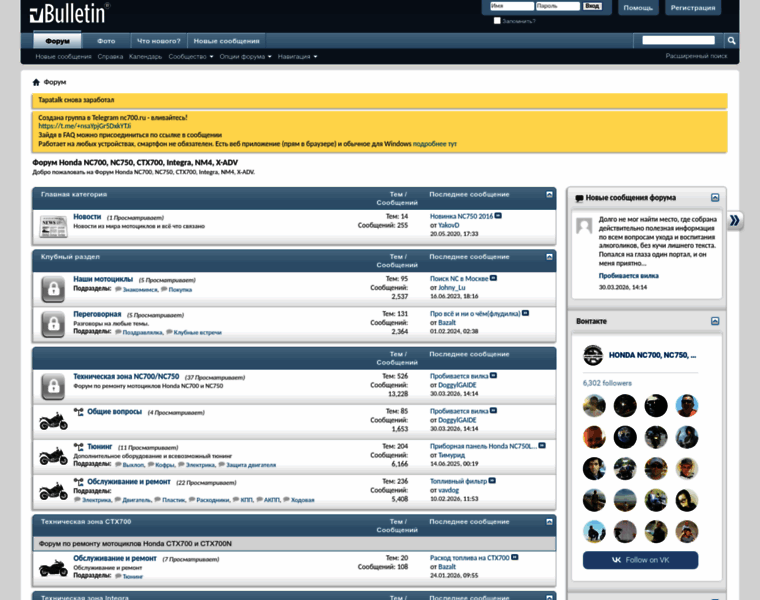Click motorcycle icon in CTX700 section
Viewport: 760px width, 600px height.
click(x=53, y=568)
